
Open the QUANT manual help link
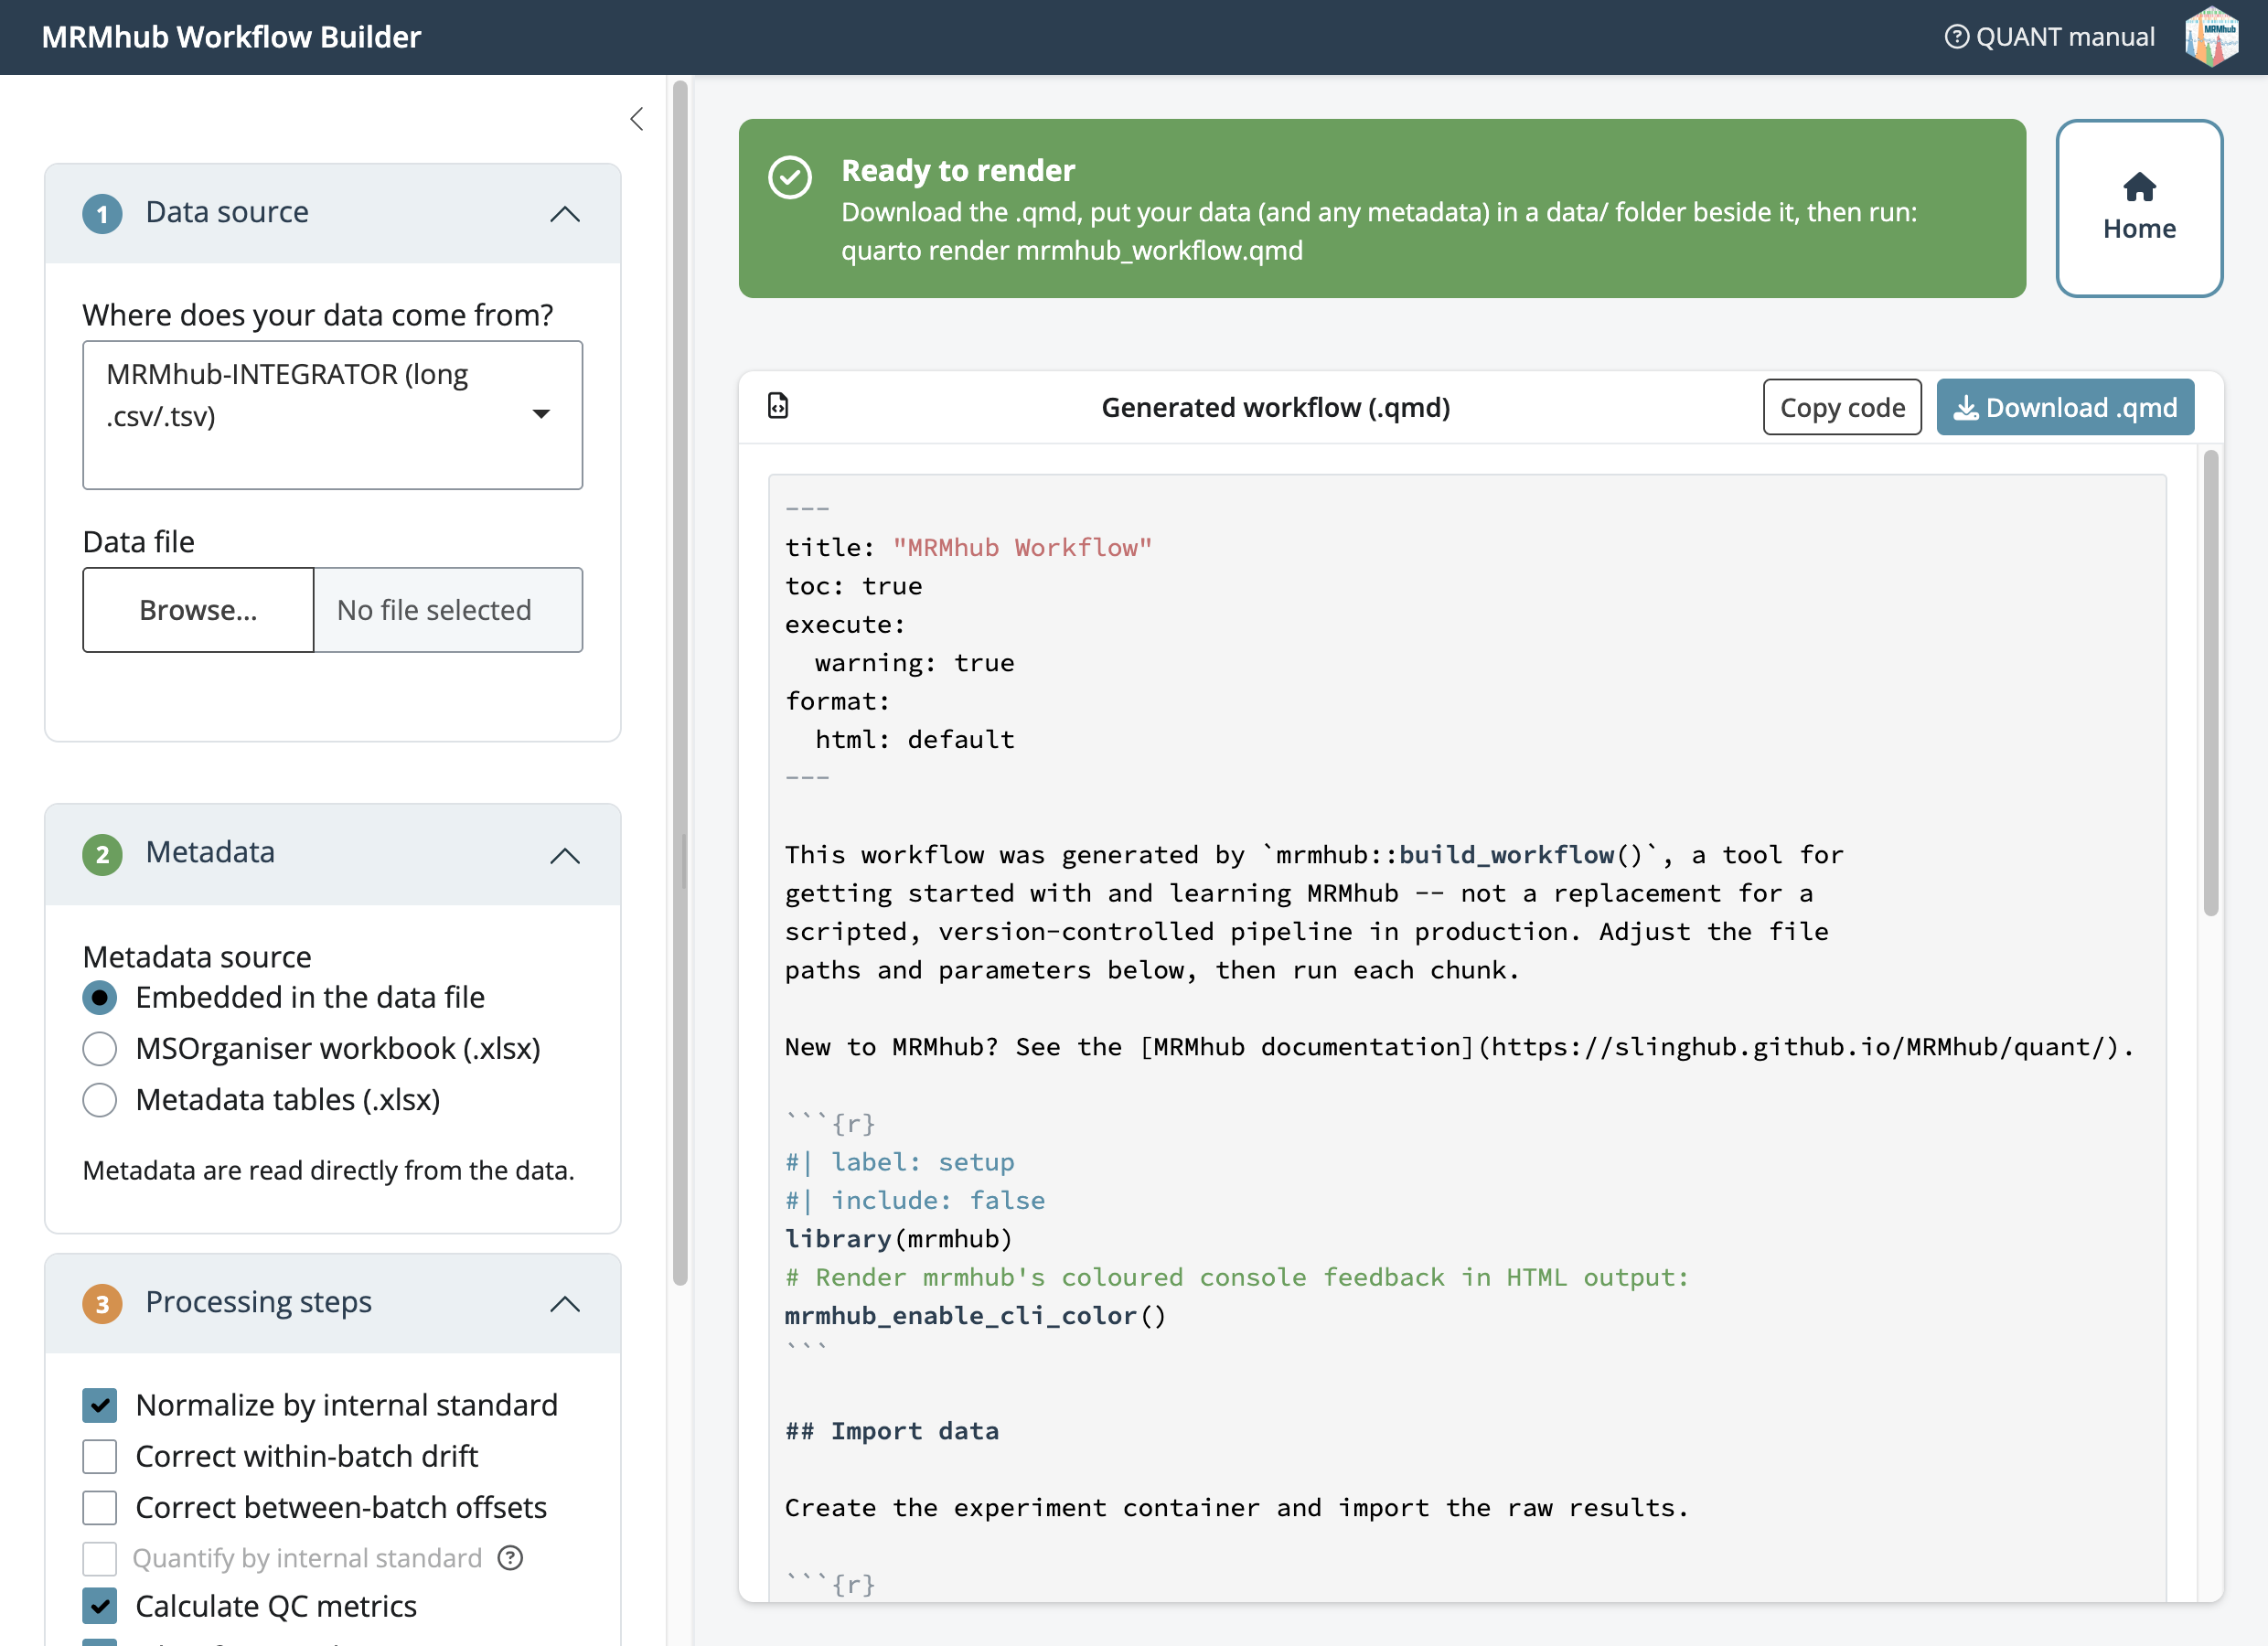(2049, 37)
